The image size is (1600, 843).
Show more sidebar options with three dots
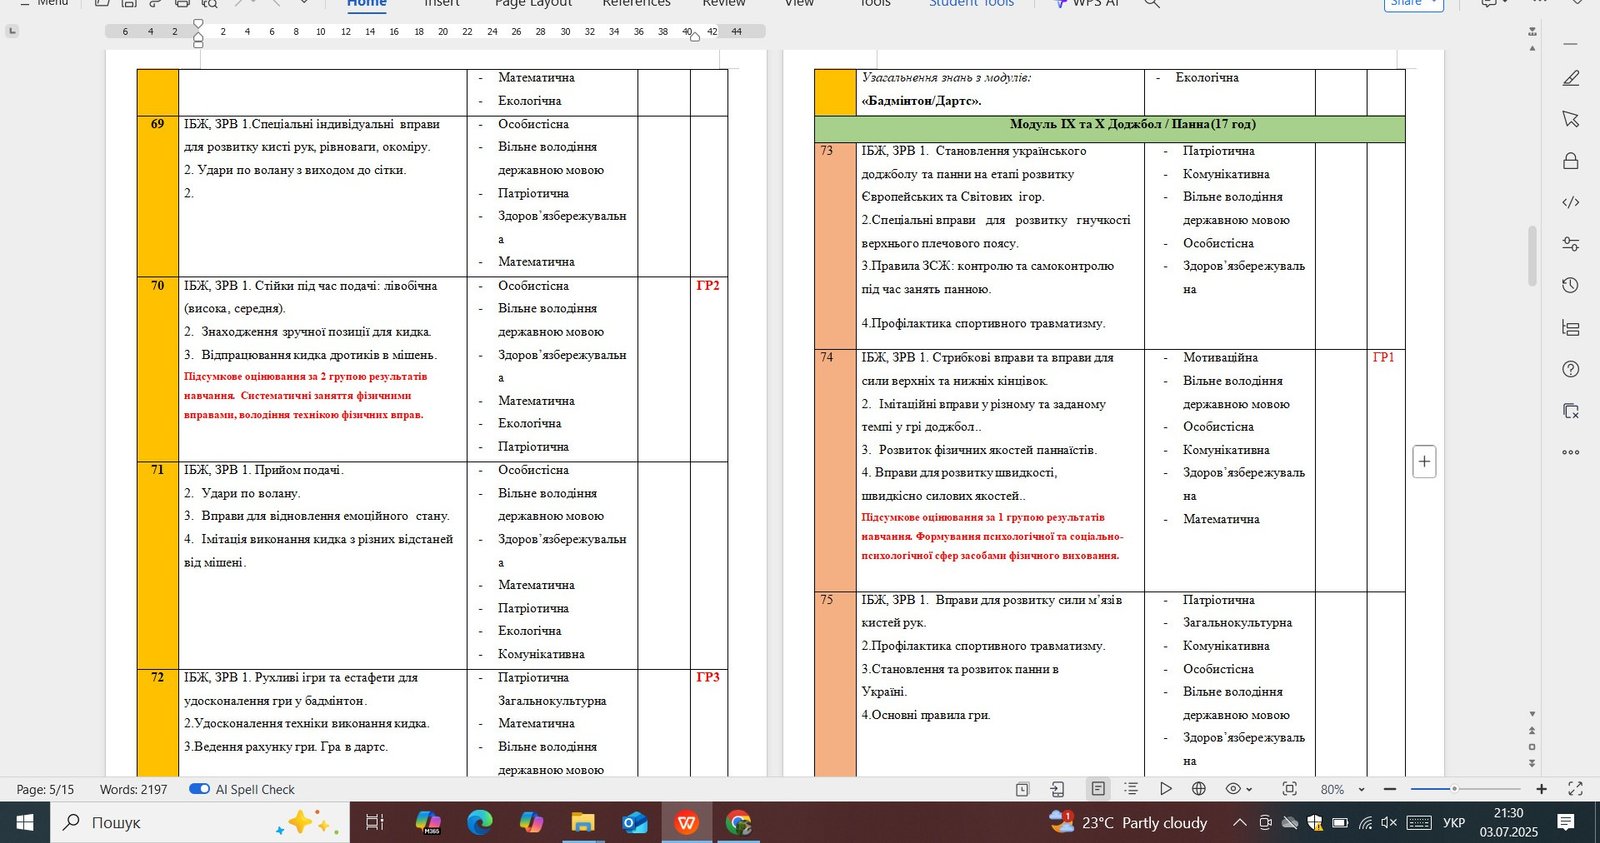[1571, 452]
